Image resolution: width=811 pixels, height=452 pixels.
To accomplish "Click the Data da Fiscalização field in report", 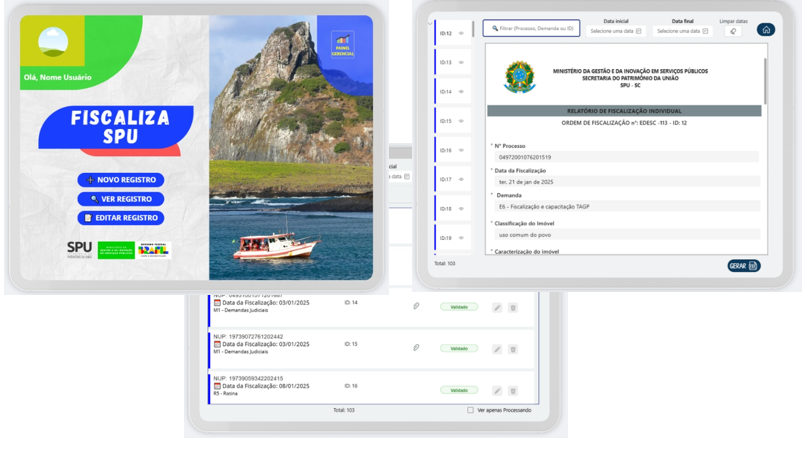I will [627, 182].
